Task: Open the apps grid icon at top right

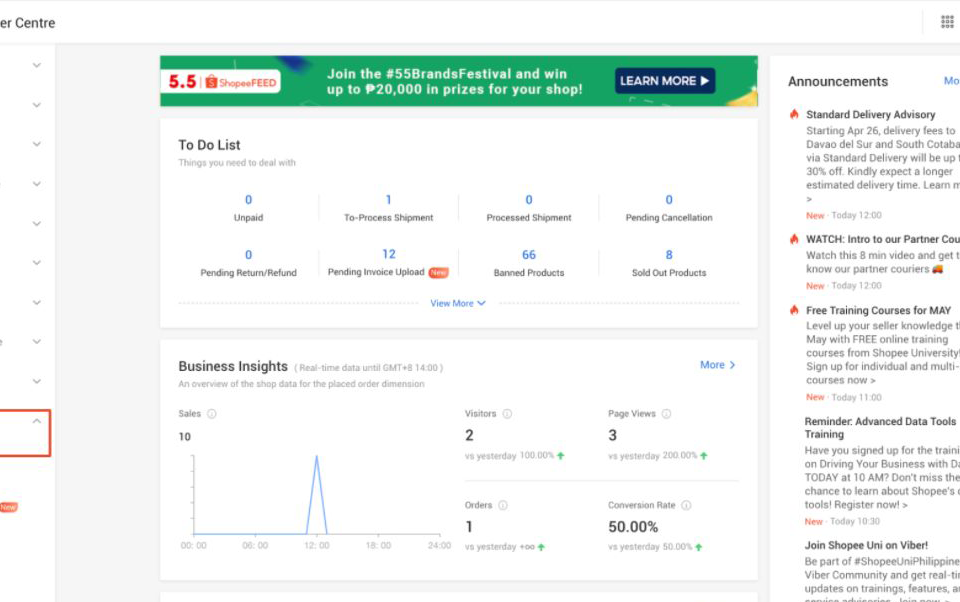Action: pyautogui.click(x=947, y=21)
